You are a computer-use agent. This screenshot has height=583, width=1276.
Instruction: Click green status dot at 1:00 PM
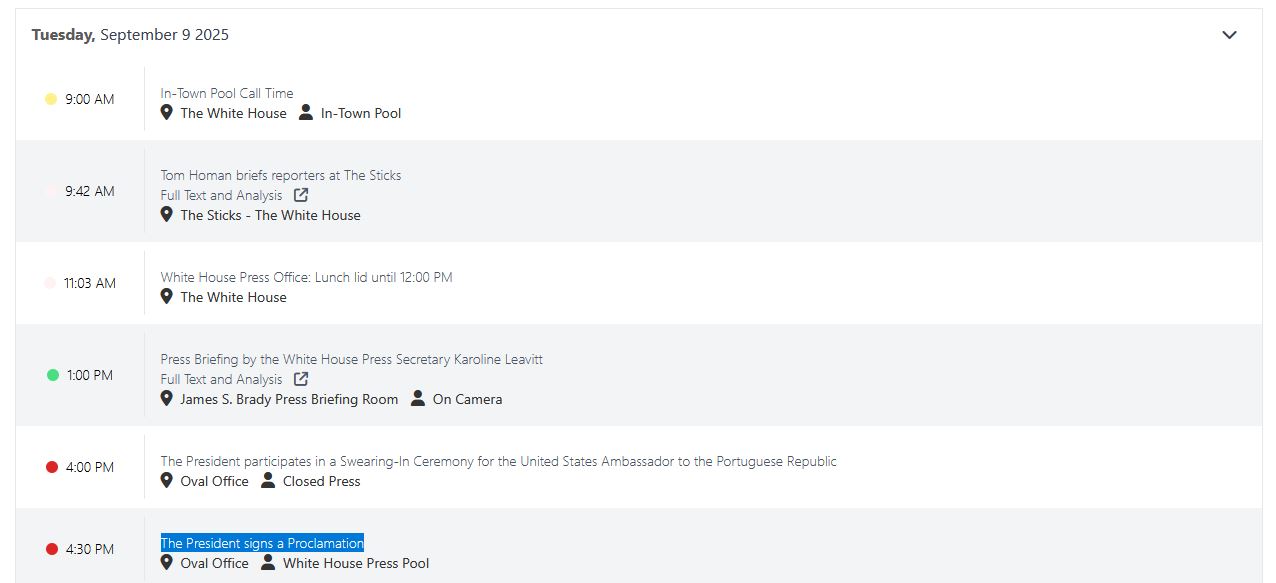click(x=53, y=375)
